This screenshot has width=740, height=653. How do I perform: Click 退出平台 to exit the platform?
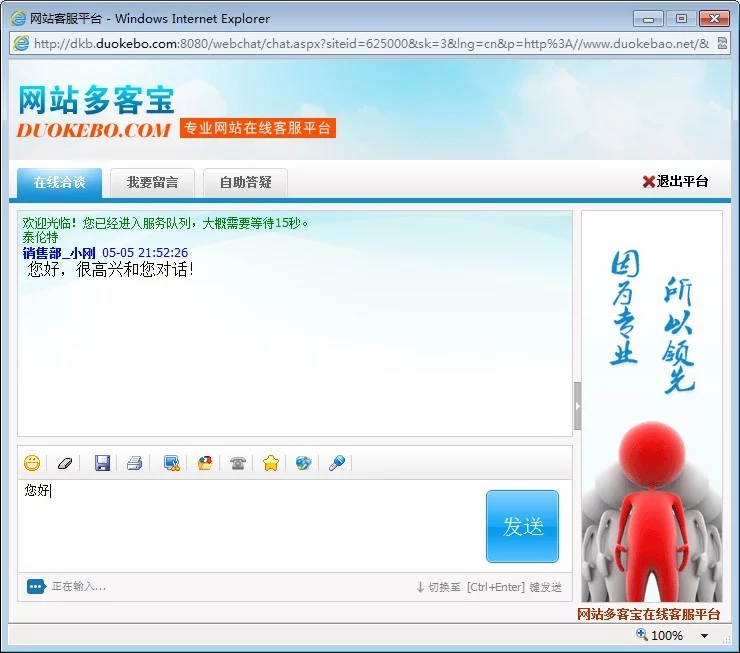pos(675,181)
